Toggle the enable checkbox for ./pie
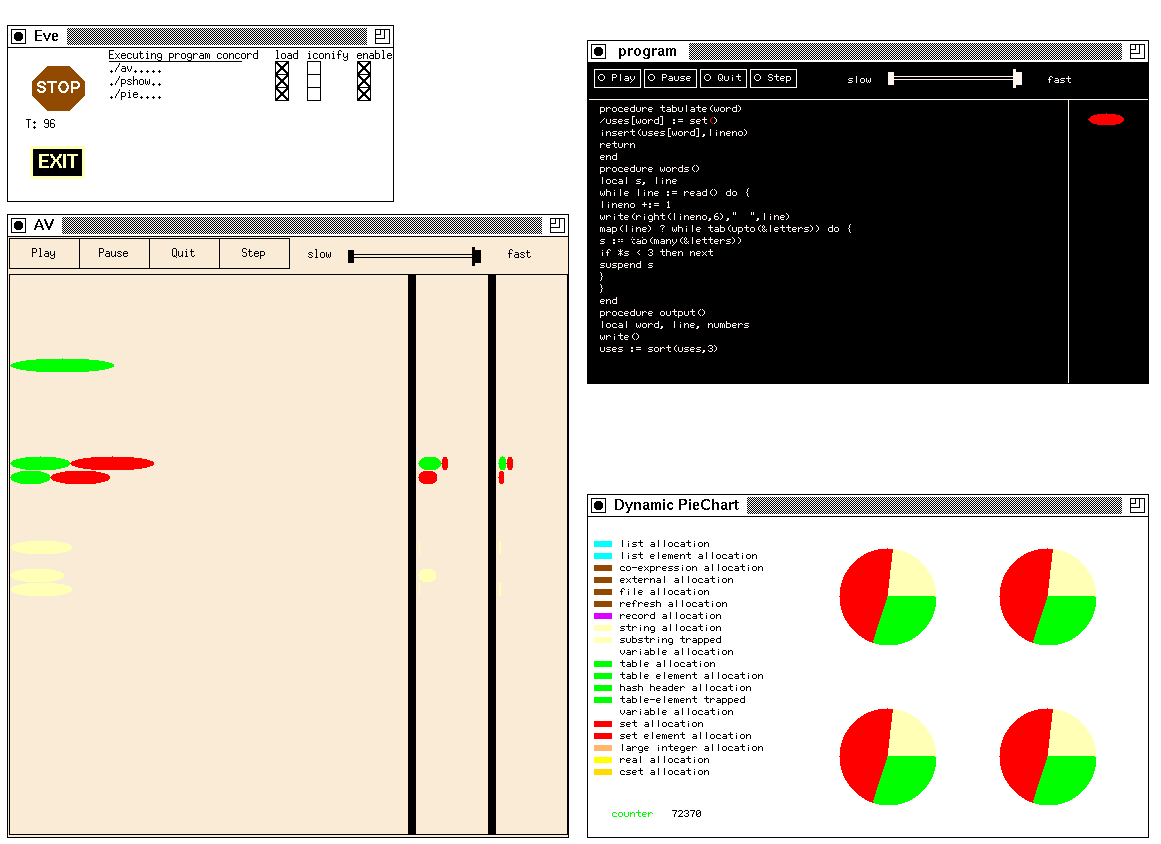The width and height of the screenshot is (1161, 844). coord(364,94)
